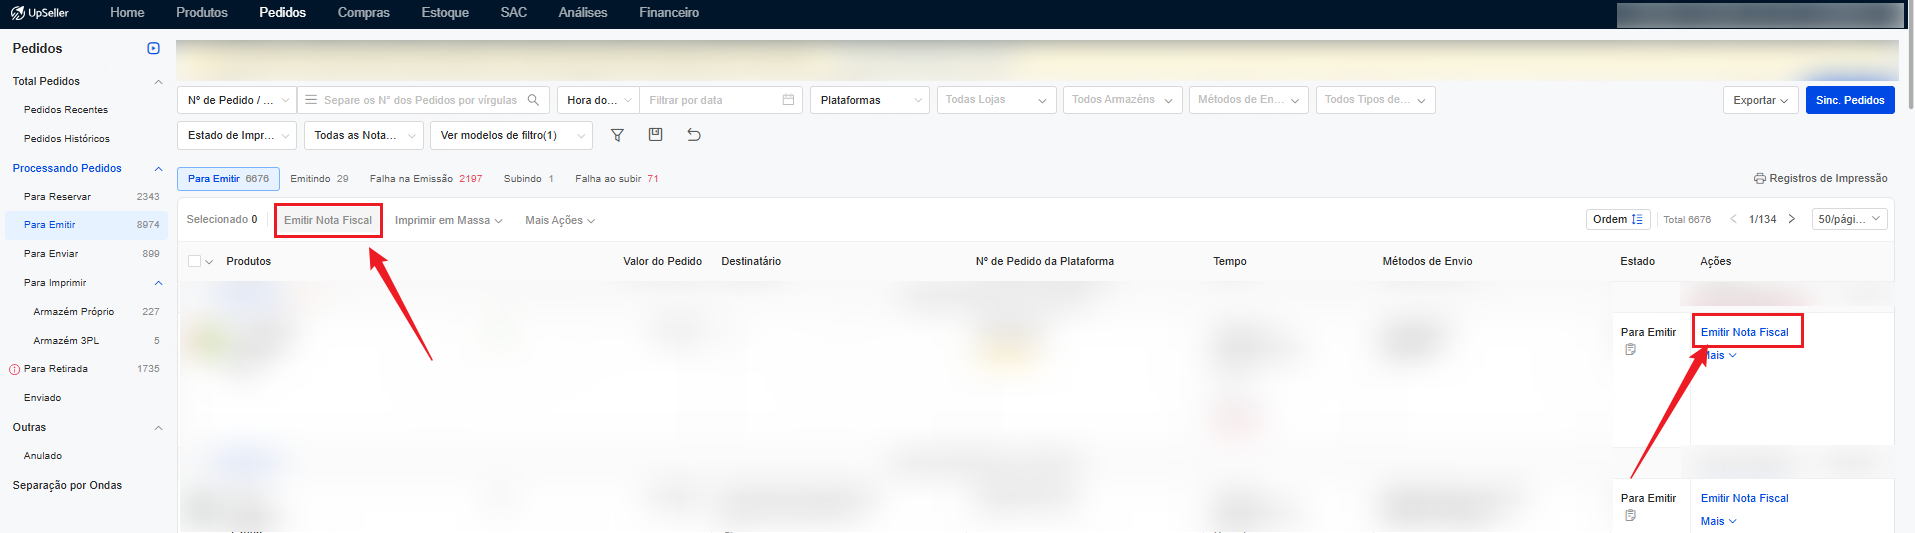Viewport: 1915px width, 533px height.
Task: Click the save filter template icon
Action: click(655, 135)
